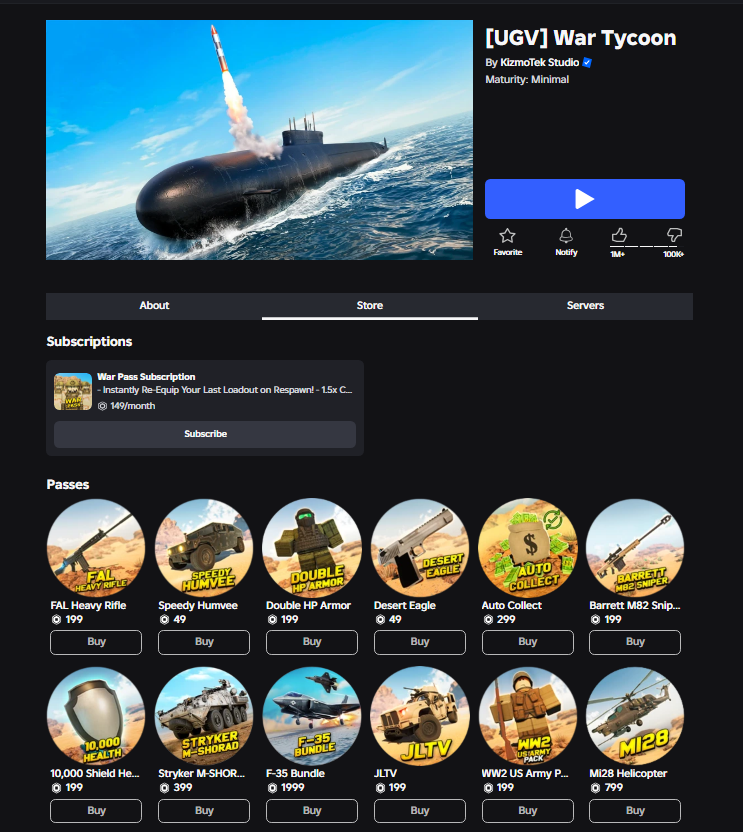Click the Double HP Armor pass icon
The height and width of the screenshot is (832, 743).
(312, 548)
